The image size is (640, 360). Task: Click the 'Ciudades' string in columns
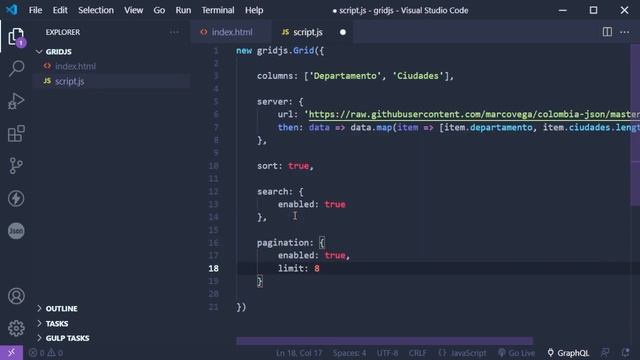[x=418, y=76]
